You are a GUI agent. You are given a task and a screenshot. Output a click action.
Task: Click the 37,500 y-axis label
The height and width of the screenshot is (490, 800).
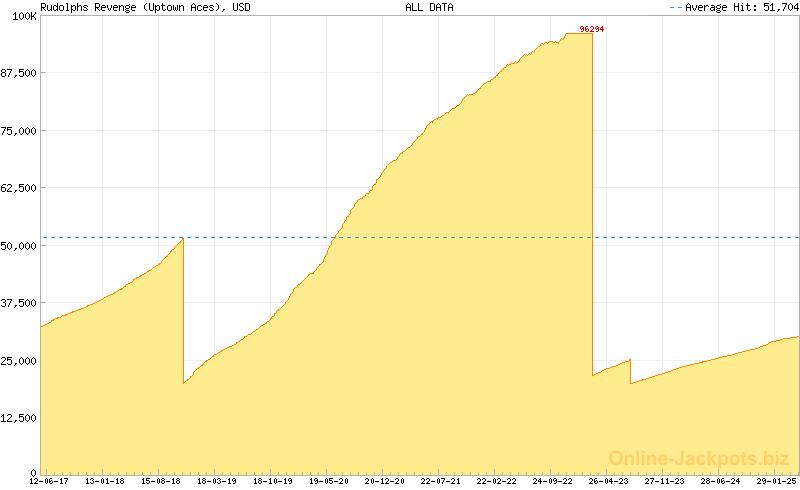[19, 303]
